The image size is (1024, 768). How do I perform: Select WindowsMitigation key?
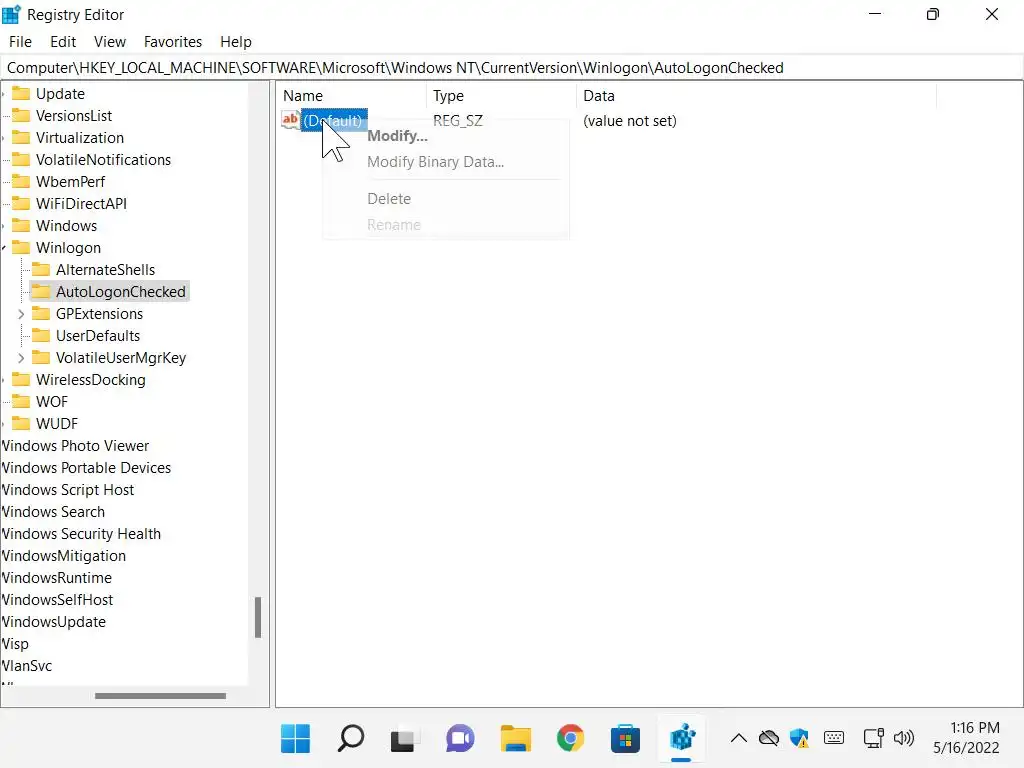coord(64,556)
